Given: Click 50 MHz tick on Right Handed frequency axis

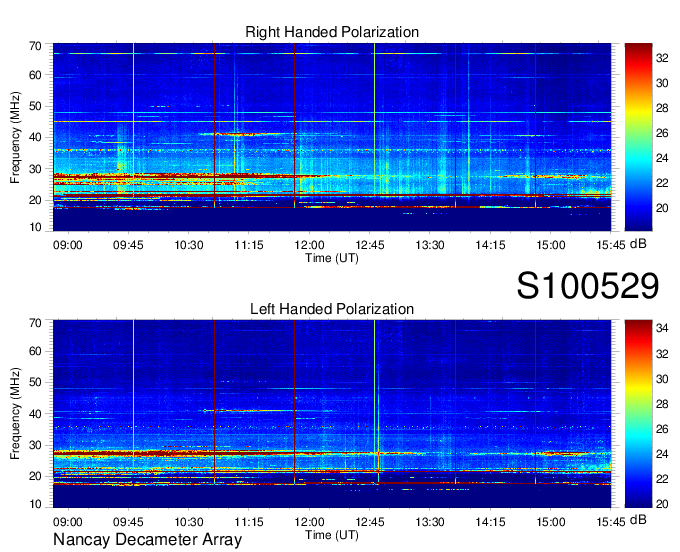Looking at the screenshot, I should [x=35, y=106].
